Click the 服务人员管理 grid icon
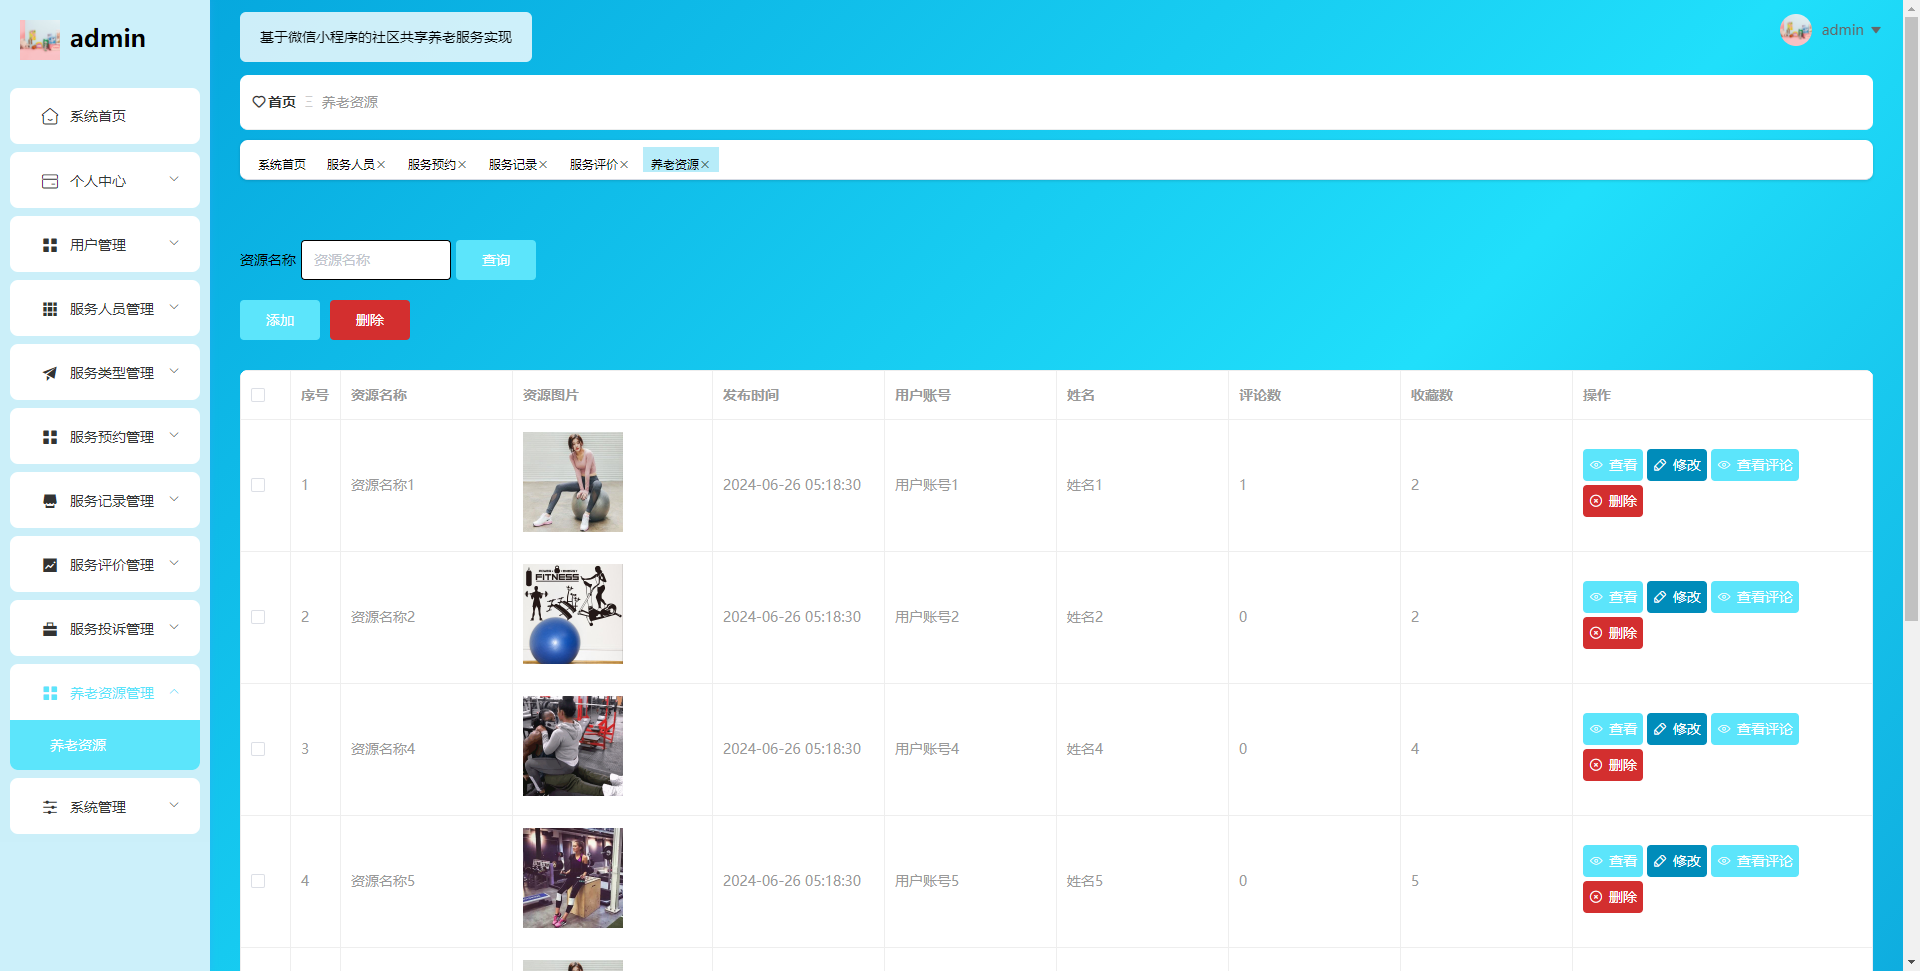Image resolution: width=1920 pixels, height=971 pixels. coord(50,309)
